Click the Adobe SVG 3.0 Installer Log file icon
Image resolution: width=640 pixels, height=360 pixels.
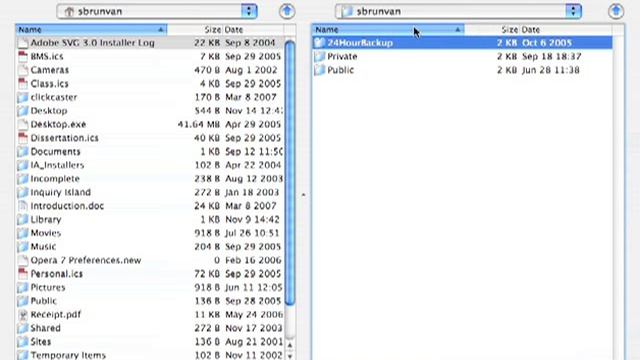[23, 43]
